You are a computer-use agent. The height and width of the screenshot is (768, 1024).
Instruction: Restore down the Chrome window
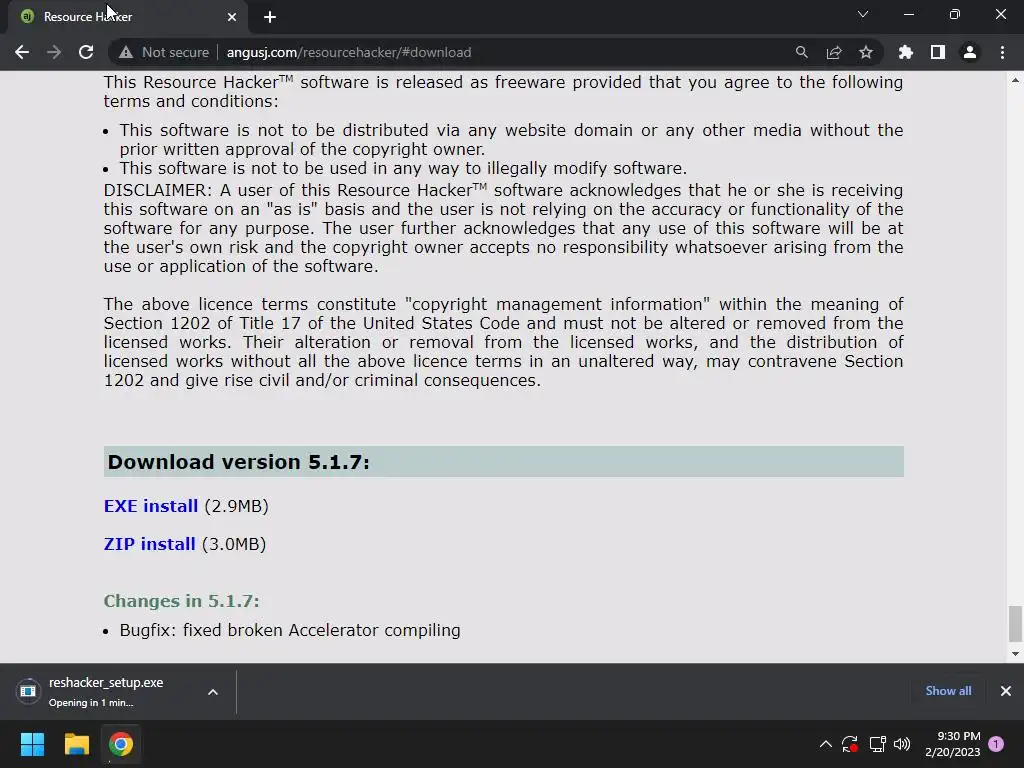pyautogui.click(x=955, y=14)
